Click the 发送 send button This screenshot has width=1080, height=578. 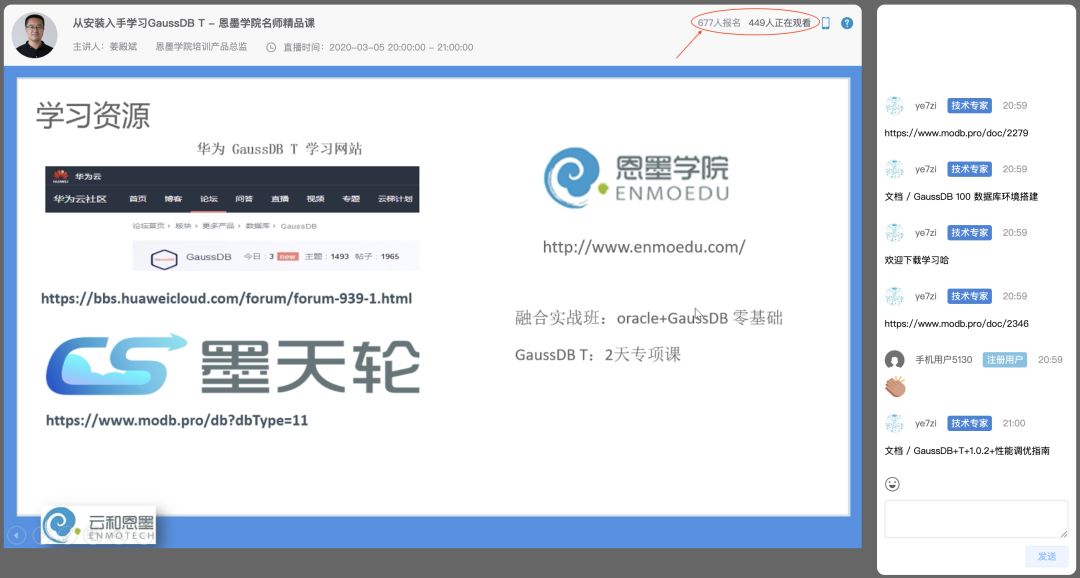tap(1047, 556)
